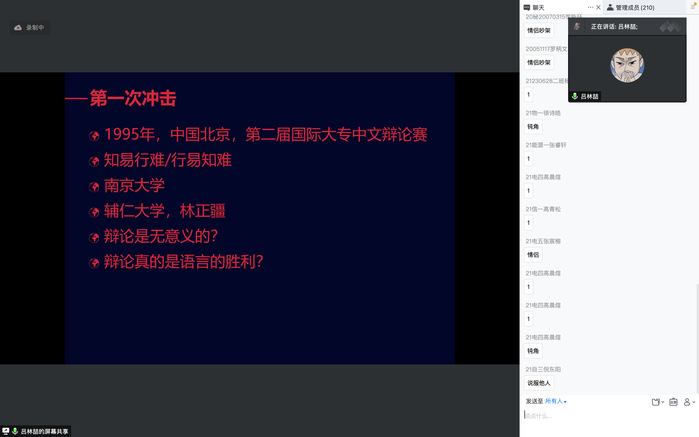Open the 管理成员 (210) members tab

click(x=630, y=7)
